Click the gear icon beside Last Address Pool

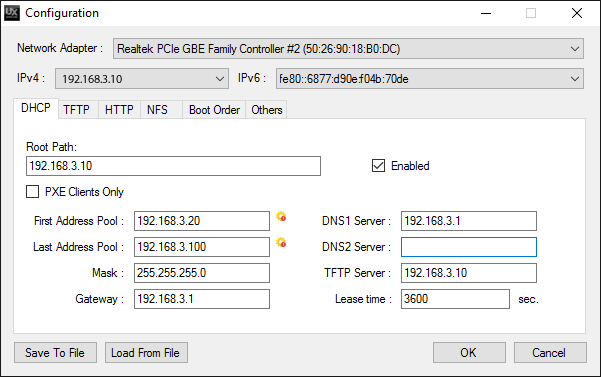281,243
